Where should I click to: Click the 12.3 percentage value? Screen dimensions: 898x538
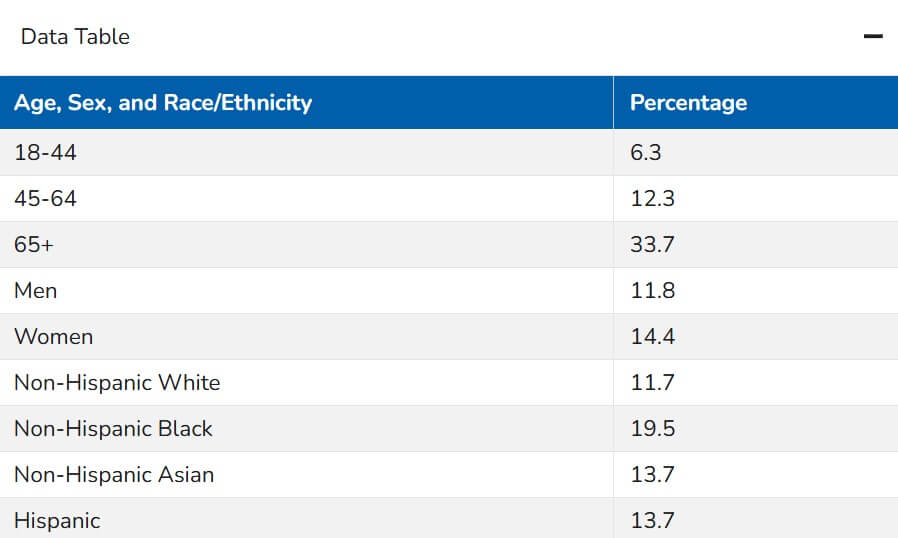(652, 199)
